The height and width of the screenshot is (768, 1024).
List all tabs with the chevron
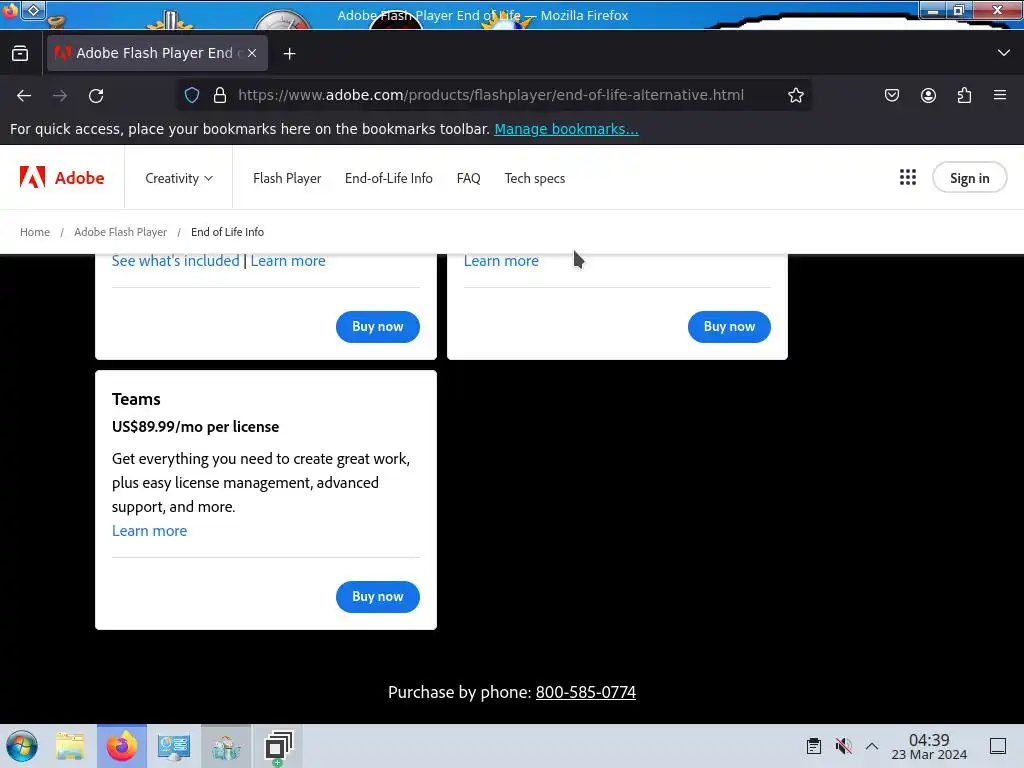coord(1004,53)
